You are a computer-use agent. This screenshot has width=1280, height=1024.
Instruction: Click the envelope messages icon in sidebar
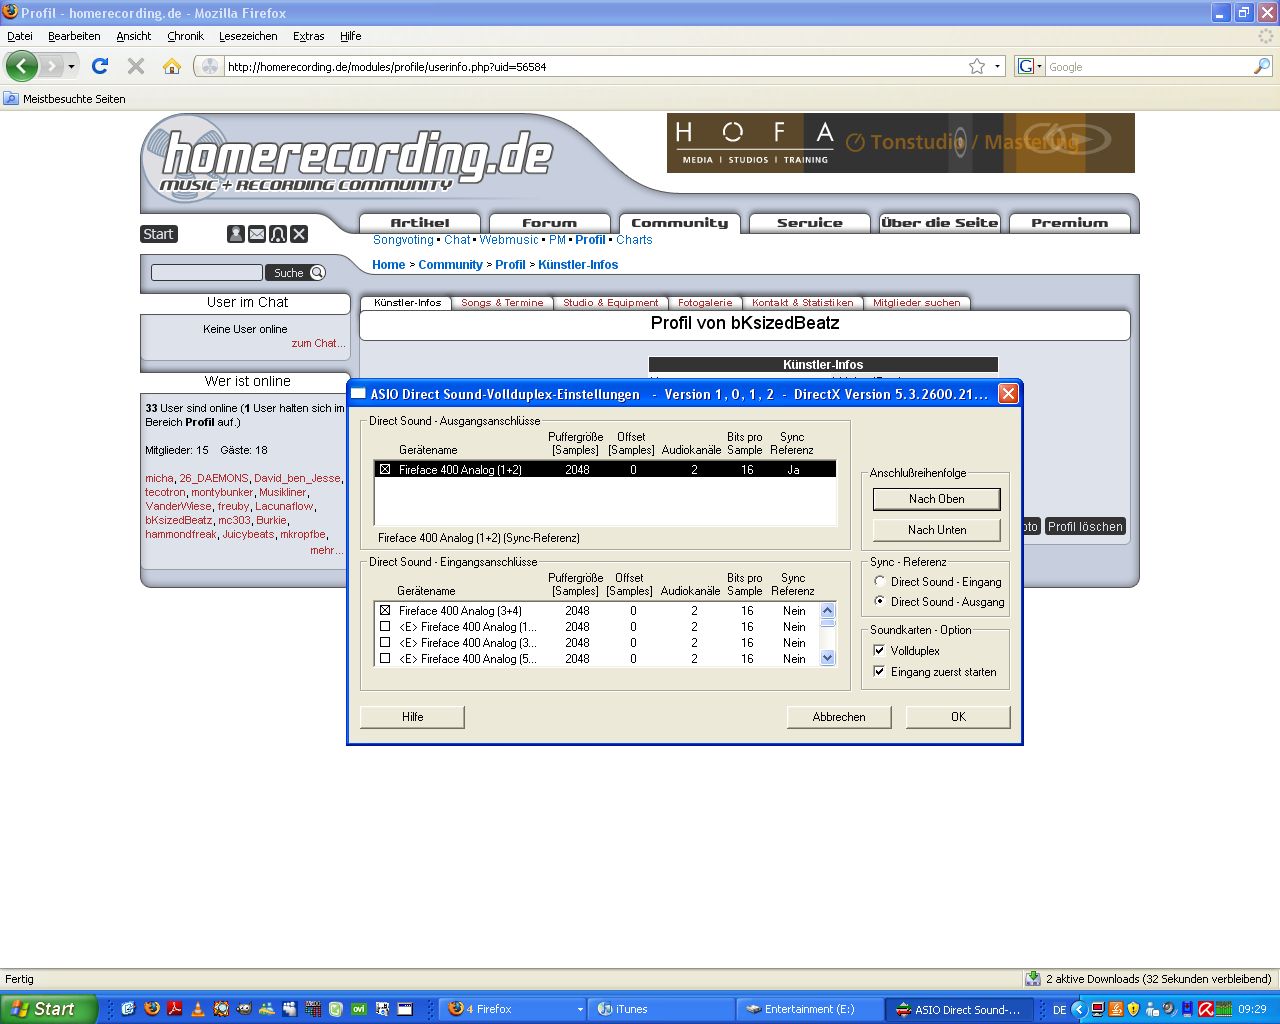coord(257,234)
